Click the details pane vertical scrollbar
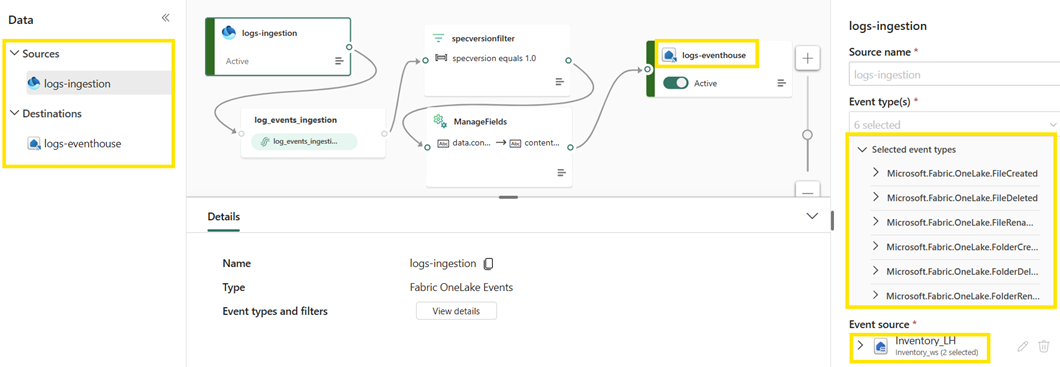This screenshot has width=1060, height=367. (832, 220)
